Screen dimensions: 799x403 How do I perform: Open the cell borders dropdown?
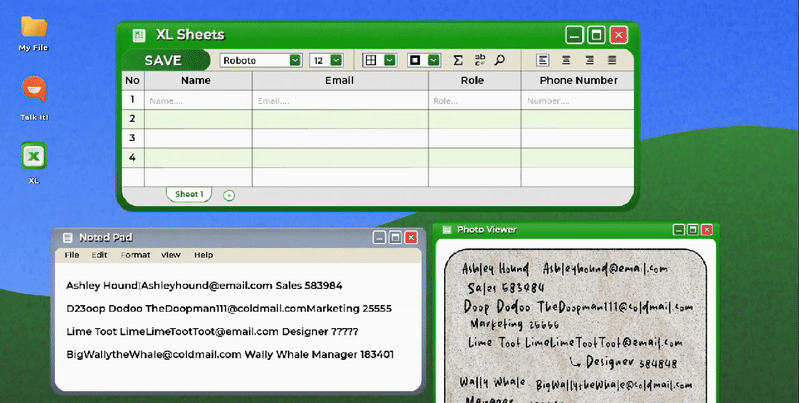click(390, 60)
